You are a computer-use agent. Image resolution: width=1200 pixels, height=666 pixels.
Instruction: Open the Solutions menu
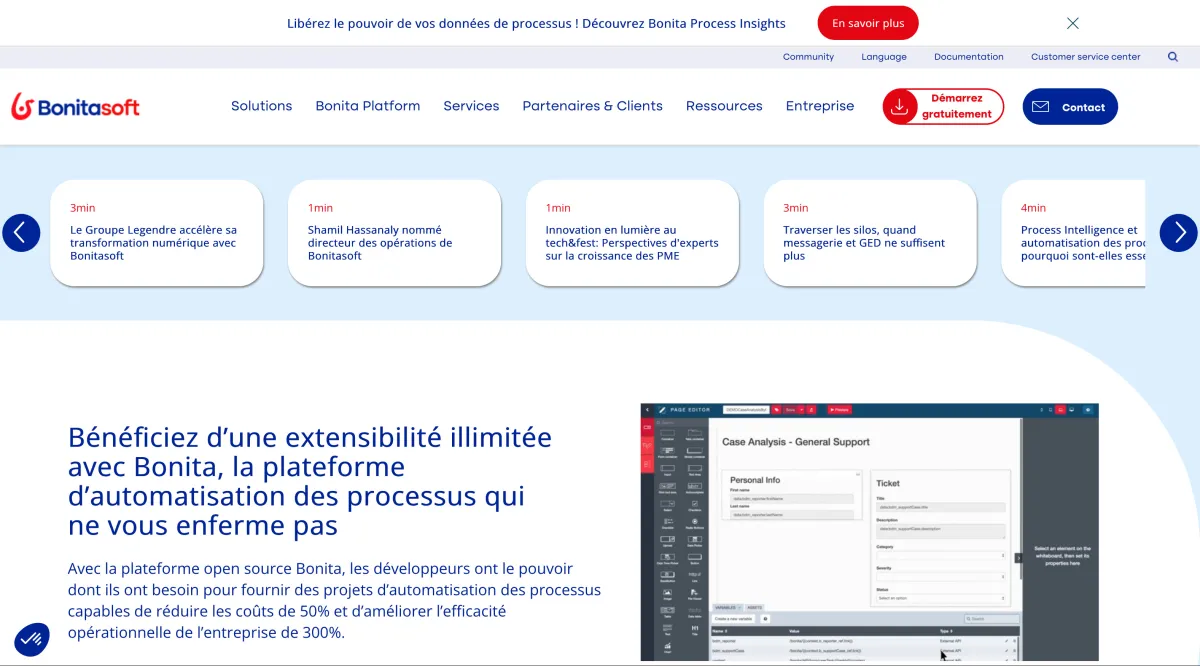(262, 106)
